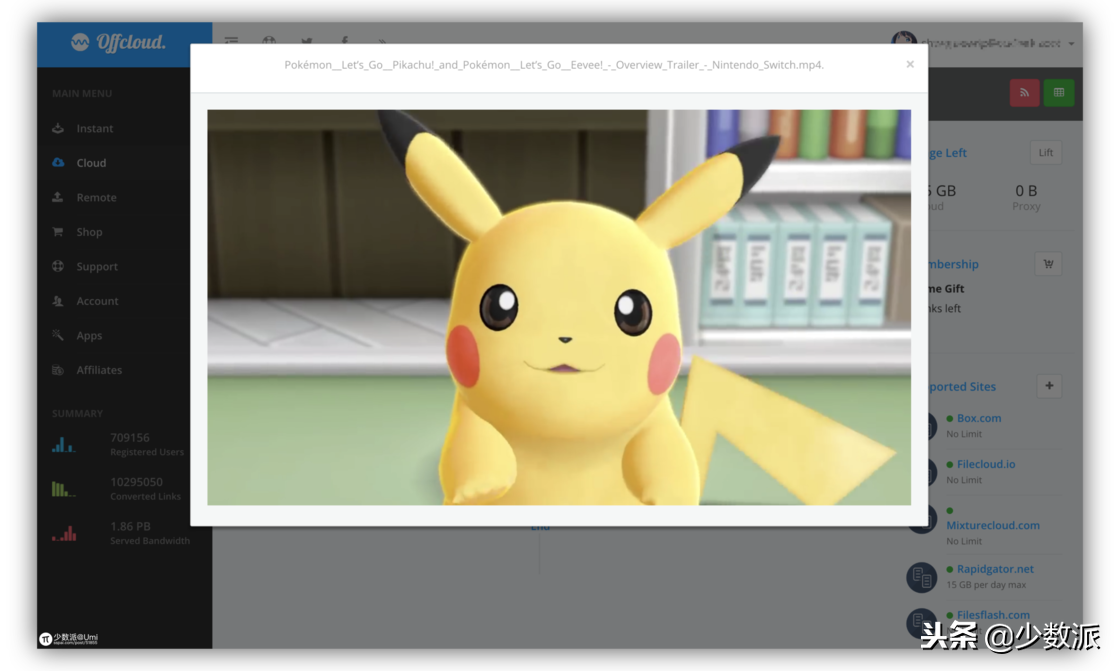This screenshot has width=1120, height=671.
Task: Click the Shop cart icon
Action: [x=58, y=232]
